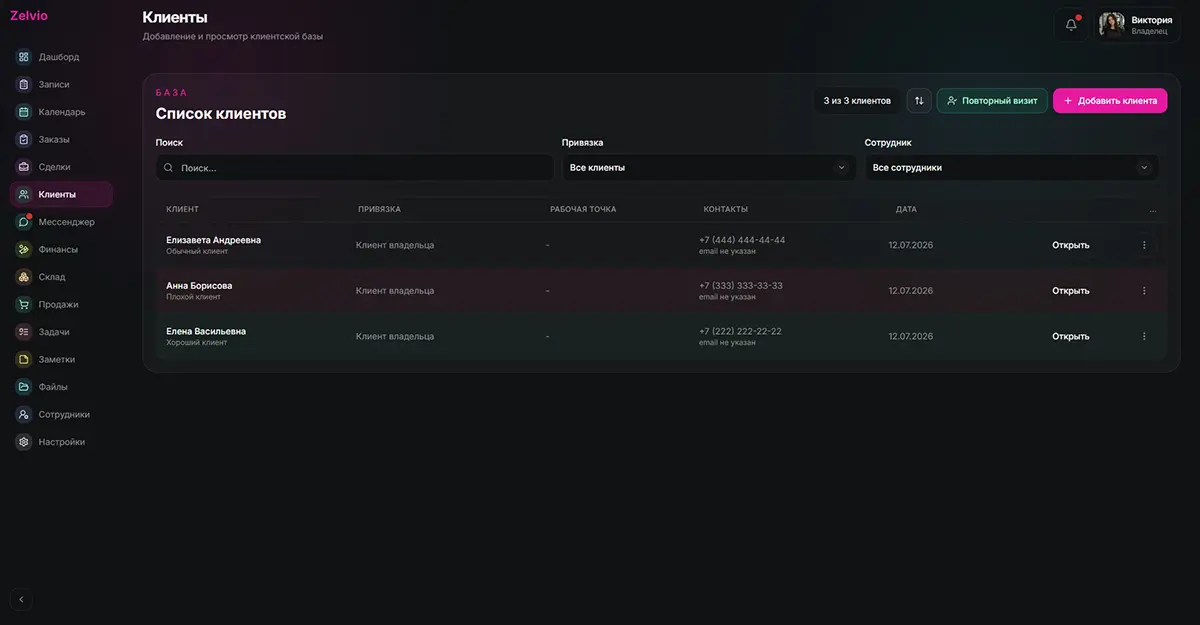This screenshot has height=625, width=1200.
Task: Click phone number '+7 (333) 333-33-33'
Action: tap(741, 286)
